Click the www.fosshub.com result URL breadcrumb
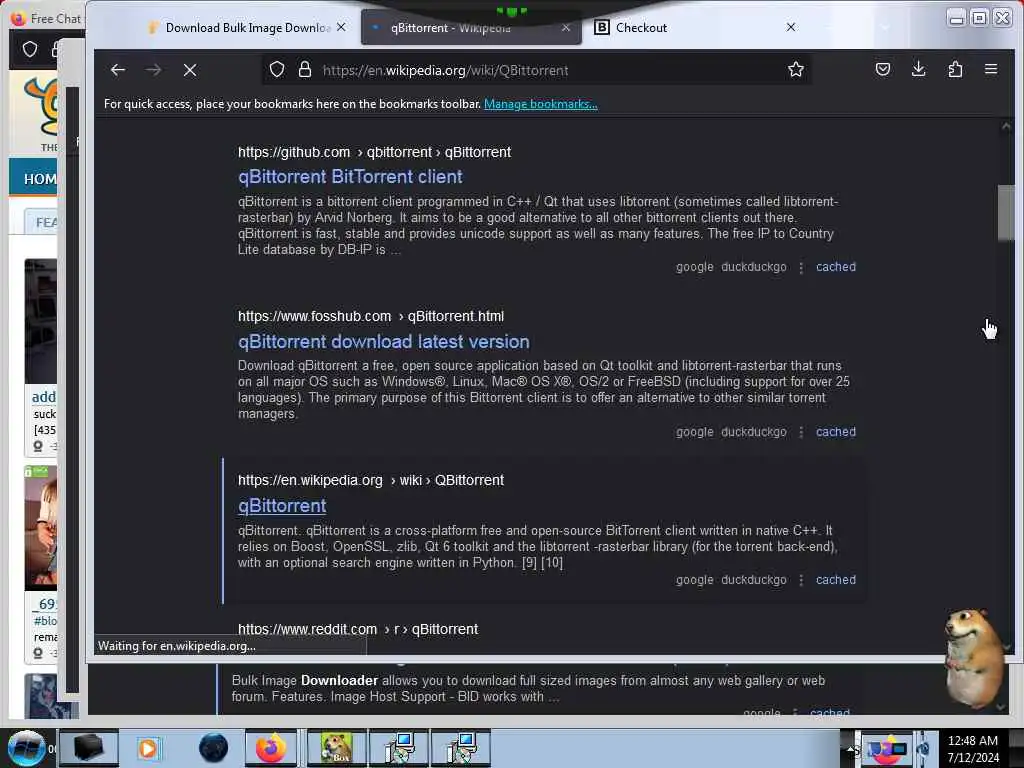 tap(370, 316)
